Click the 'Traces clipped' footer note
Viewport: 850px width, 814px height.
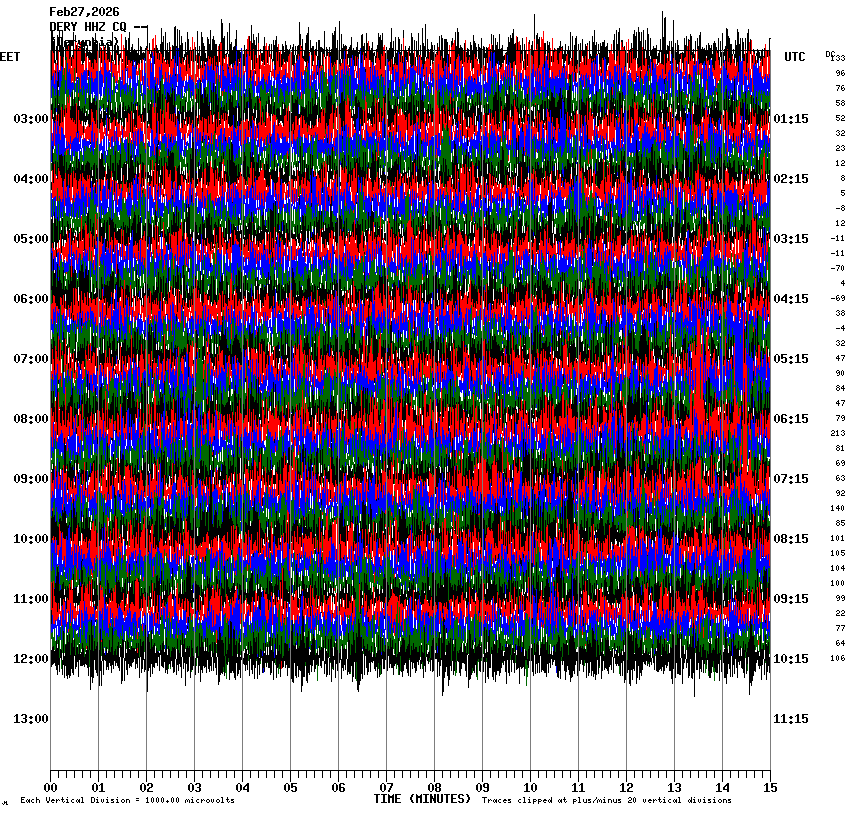coord(606,801)
